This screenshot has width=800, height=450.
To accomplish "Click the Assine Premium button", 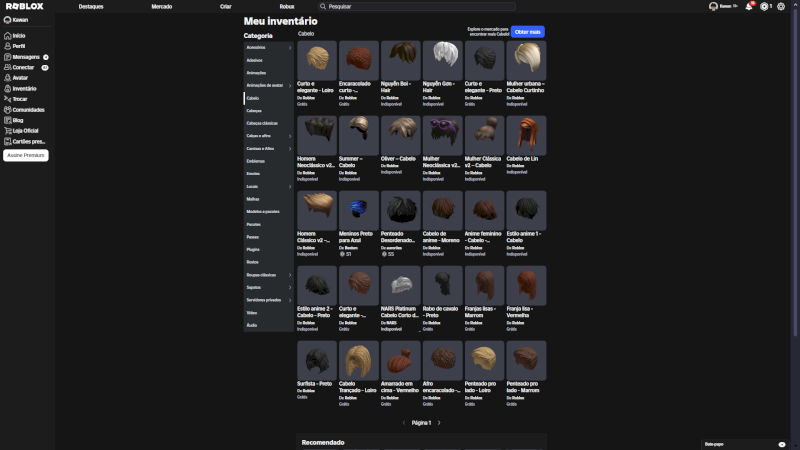I will (x=26, y=156).
